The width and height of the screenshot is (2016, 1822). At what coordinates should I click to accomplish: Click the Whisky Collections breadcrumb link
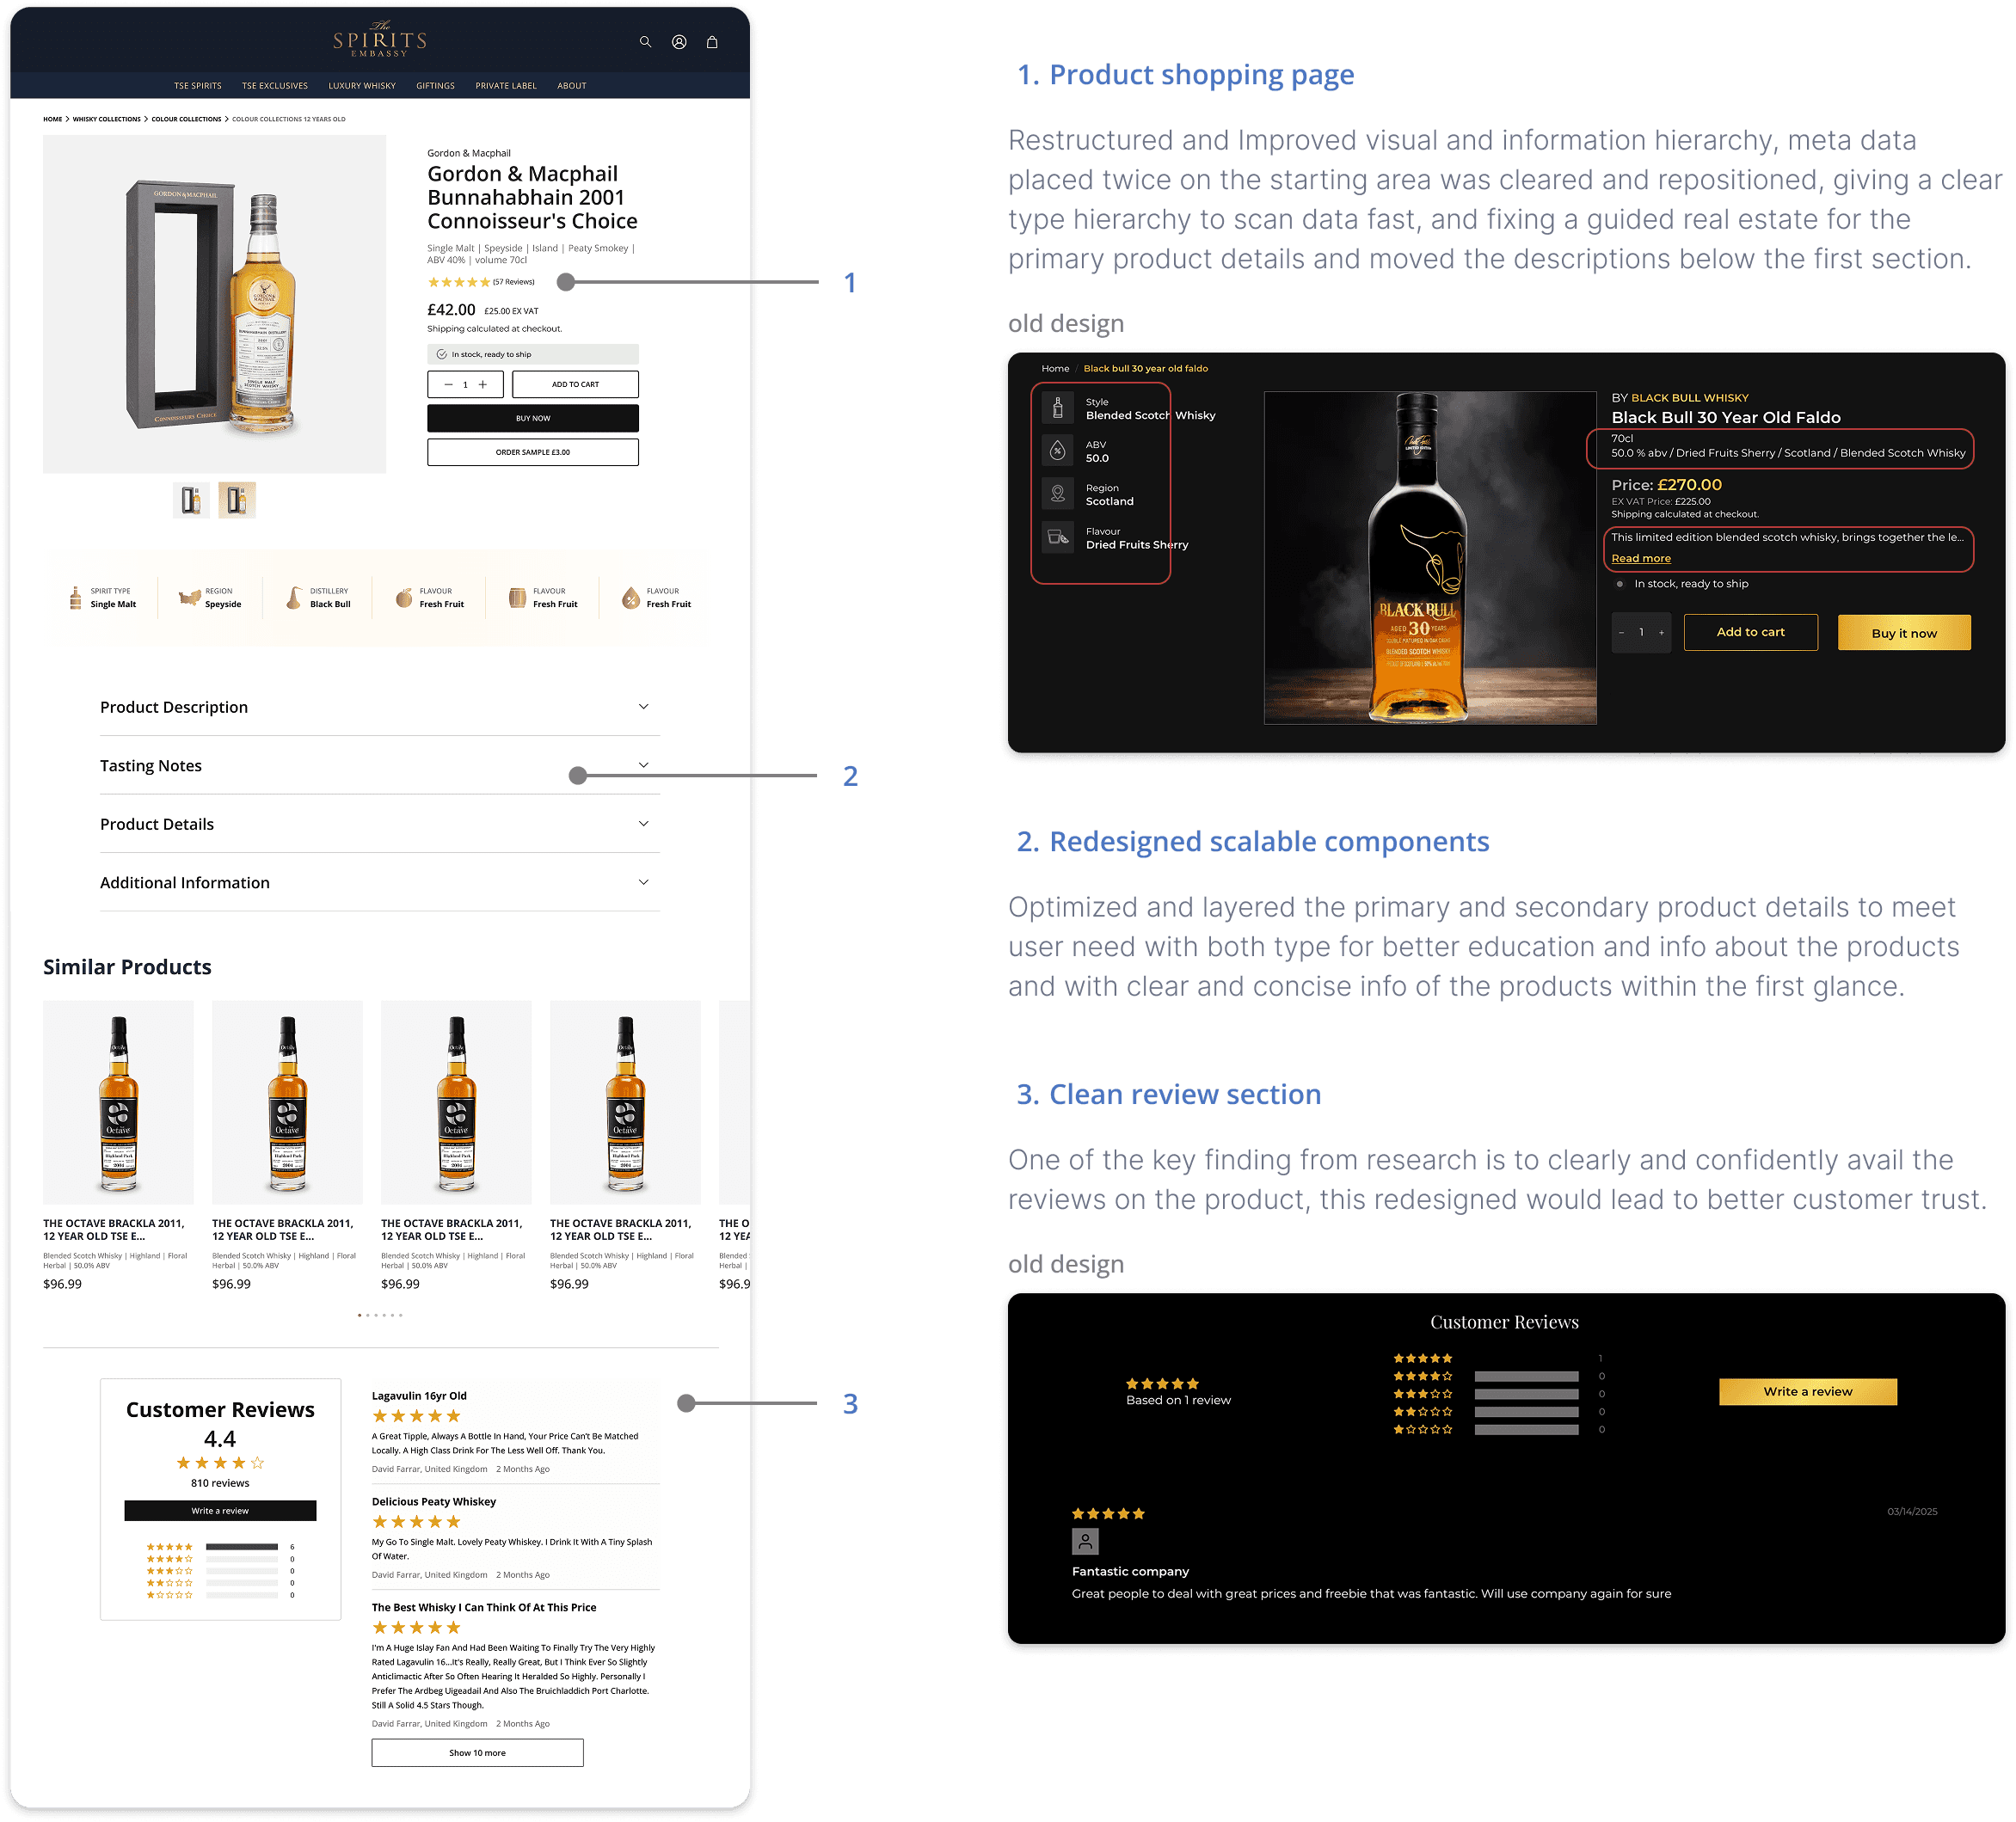pyautogui.click(x=106, y=119)
